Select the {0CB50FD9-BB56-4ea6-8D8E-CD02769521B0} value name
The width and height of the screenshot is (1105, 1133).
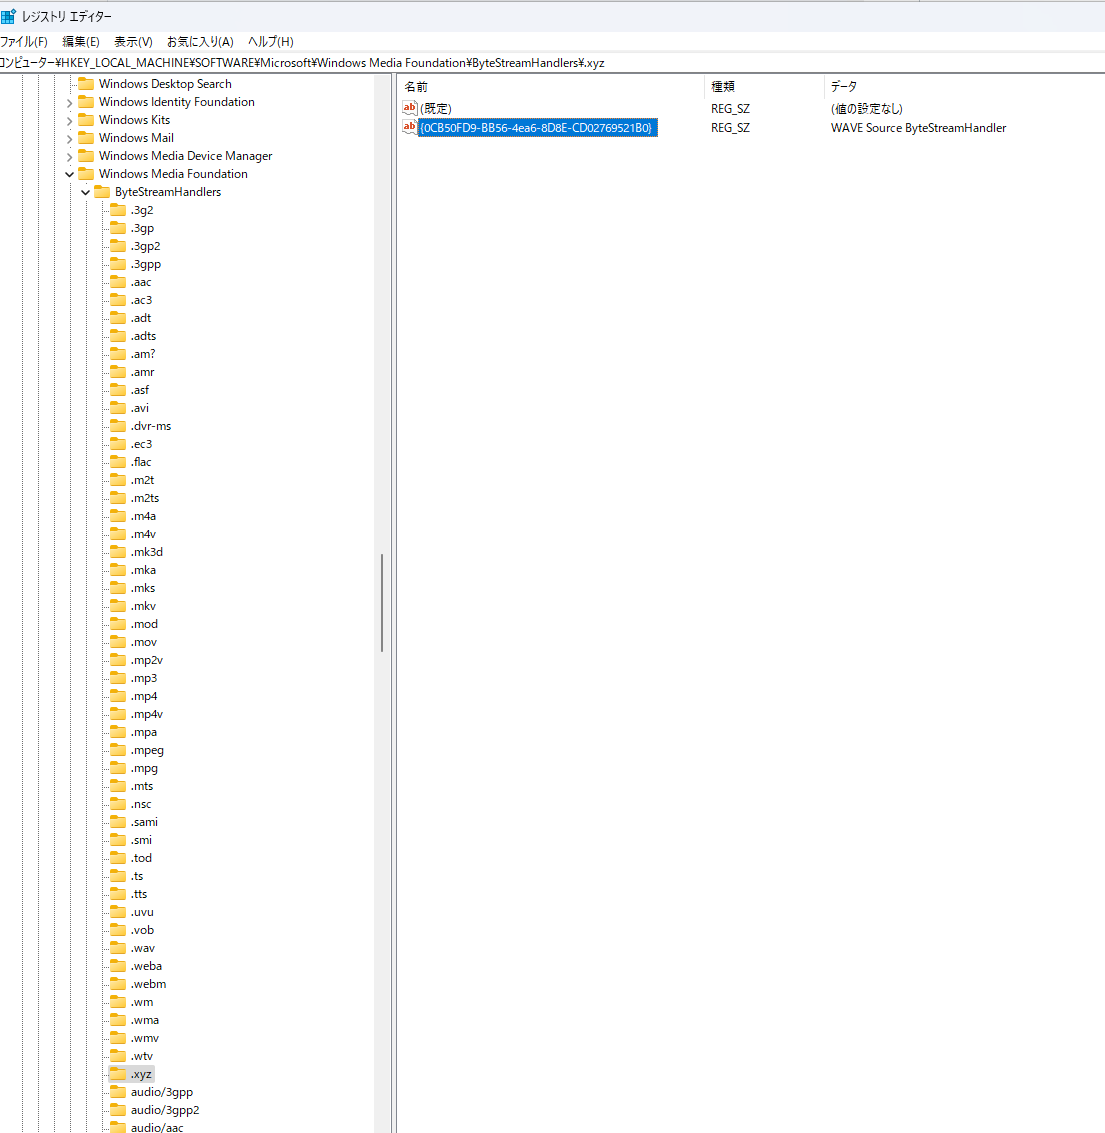tap(538, 128)
